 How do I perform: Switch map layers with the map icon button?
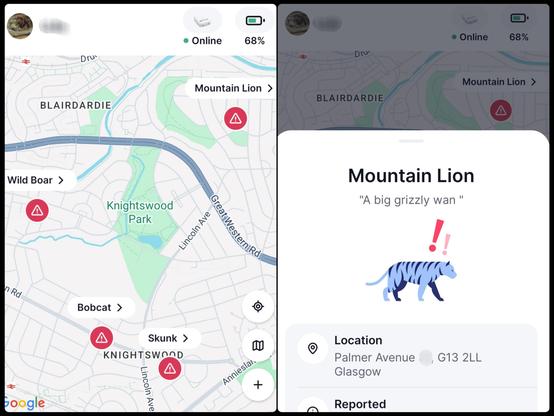(258, 345)
